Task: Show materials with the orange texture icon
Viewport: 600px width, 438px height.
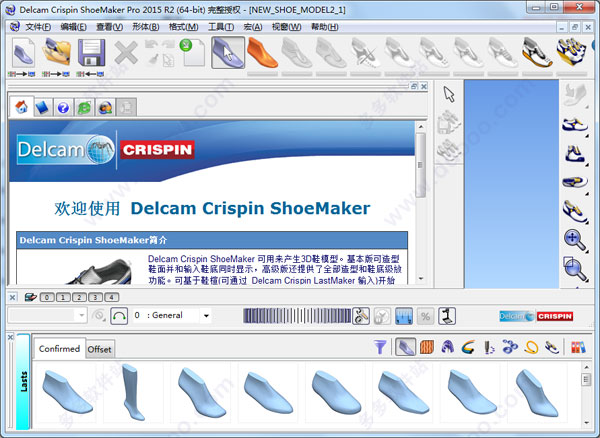Action: (427, 347)
